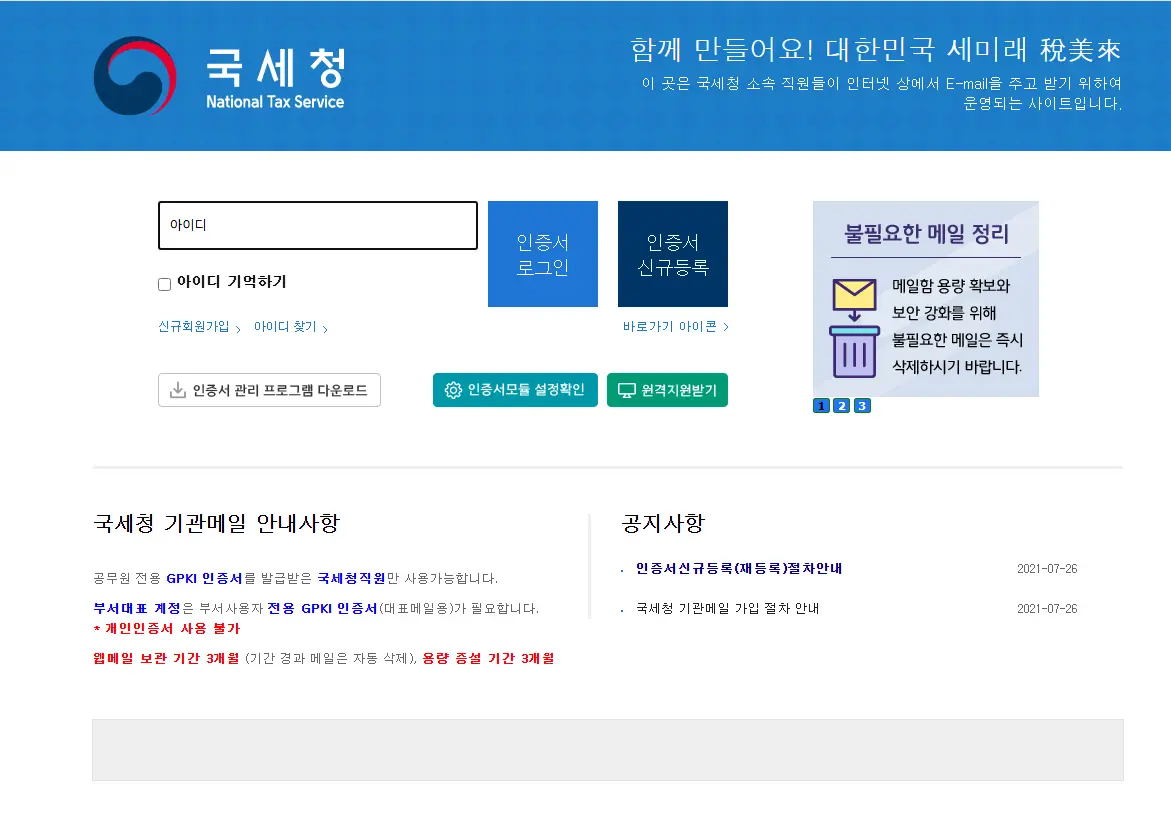Click the date of 기관메일 가입 절차 notice
The height and width of the screenshot is (826, 1171).
click(x=1047, y=609)
